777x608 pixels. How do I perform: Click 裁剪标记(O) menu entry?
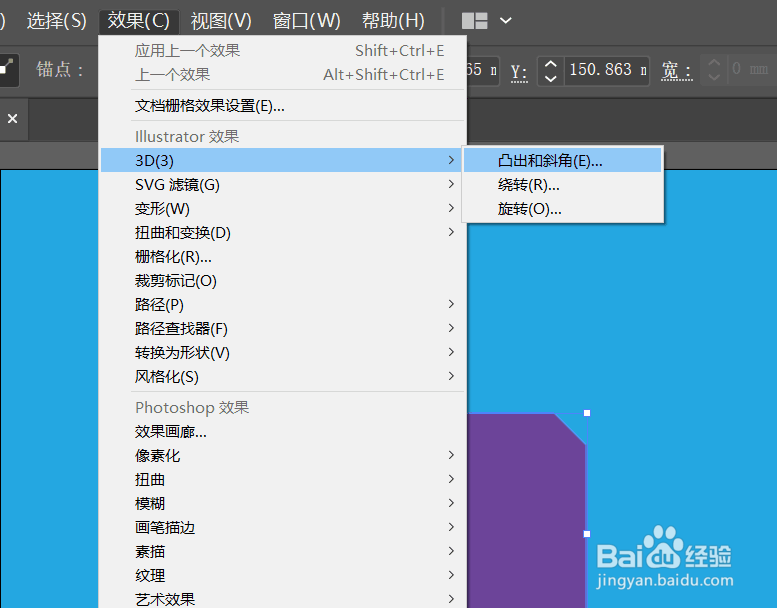point(283,281)
